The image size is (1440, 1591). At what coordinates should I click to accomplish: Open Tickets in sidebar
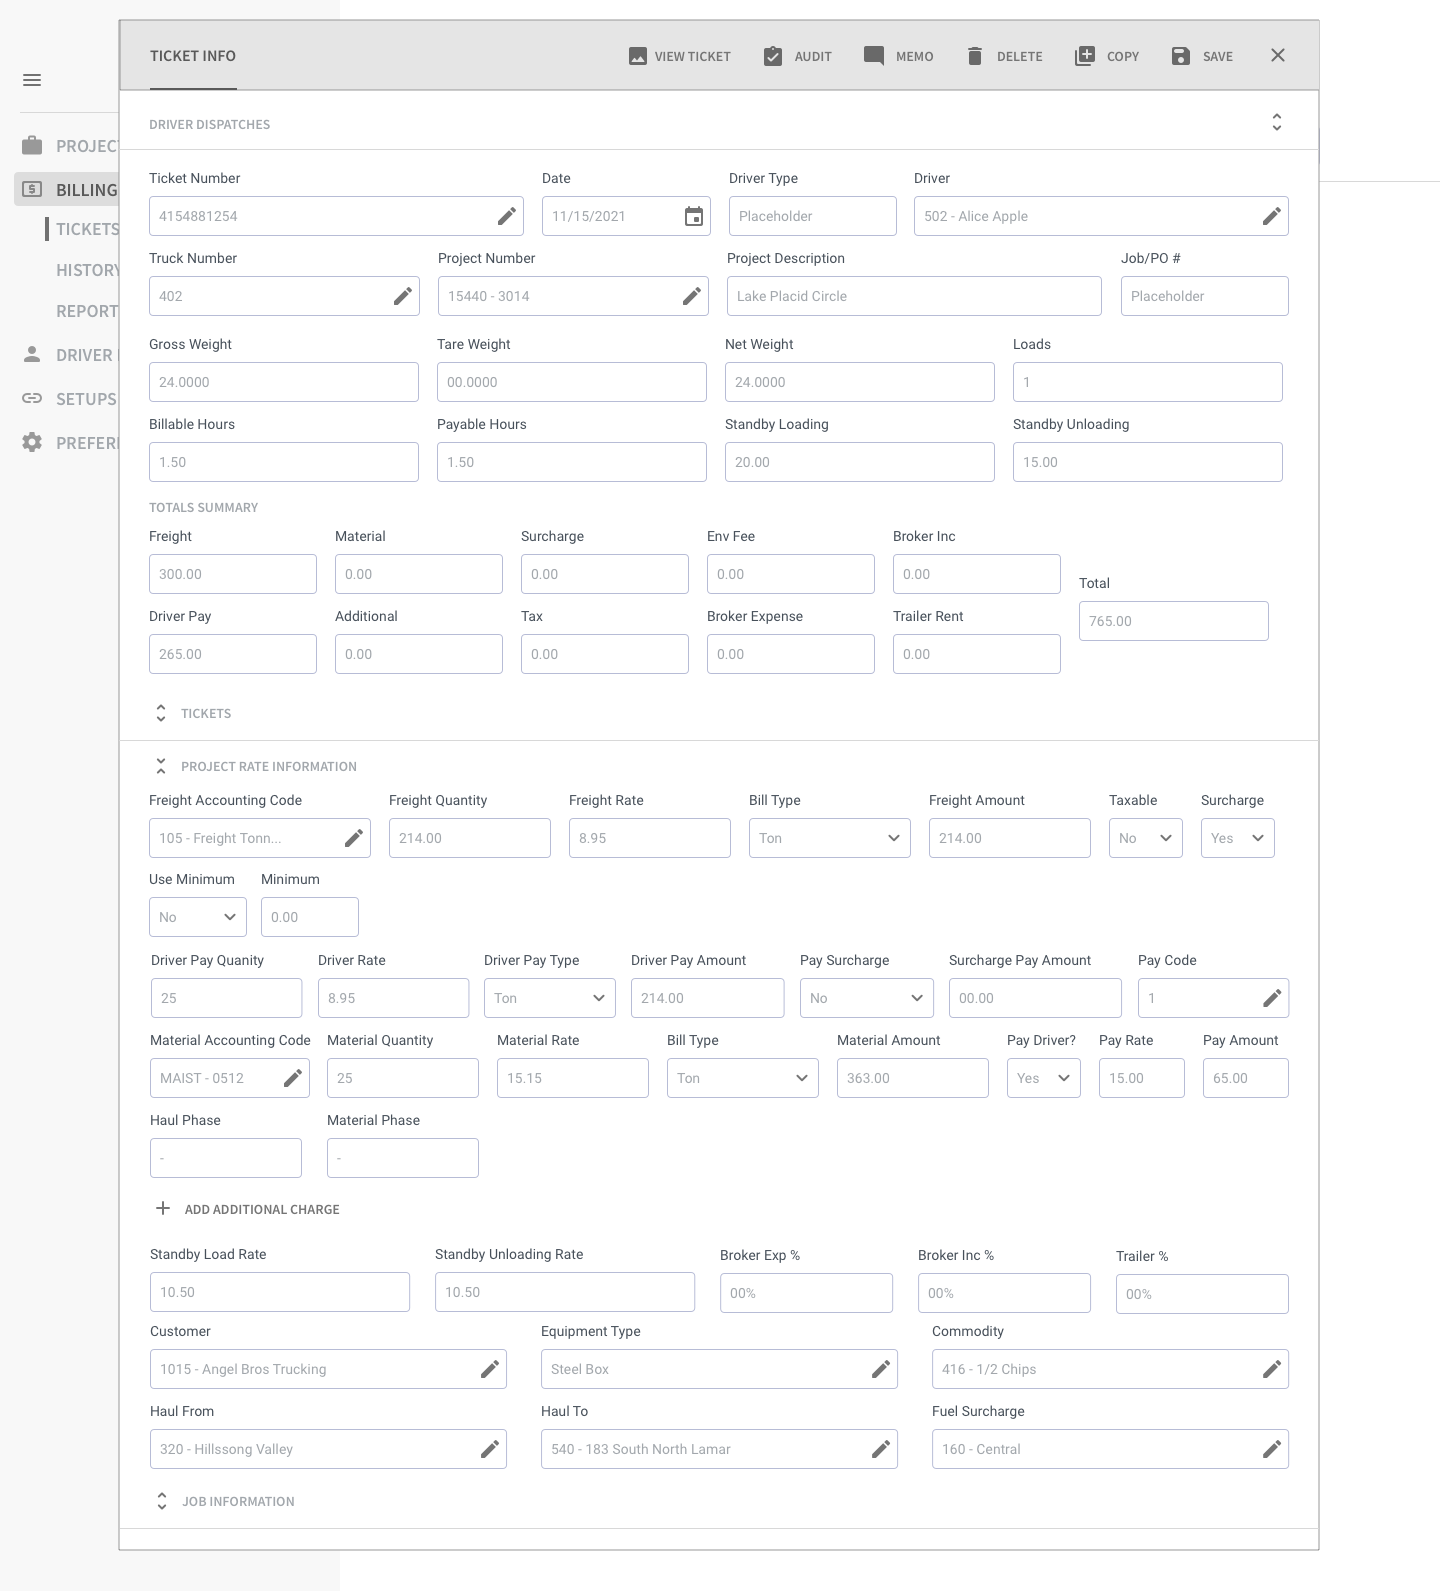[87, 229]
